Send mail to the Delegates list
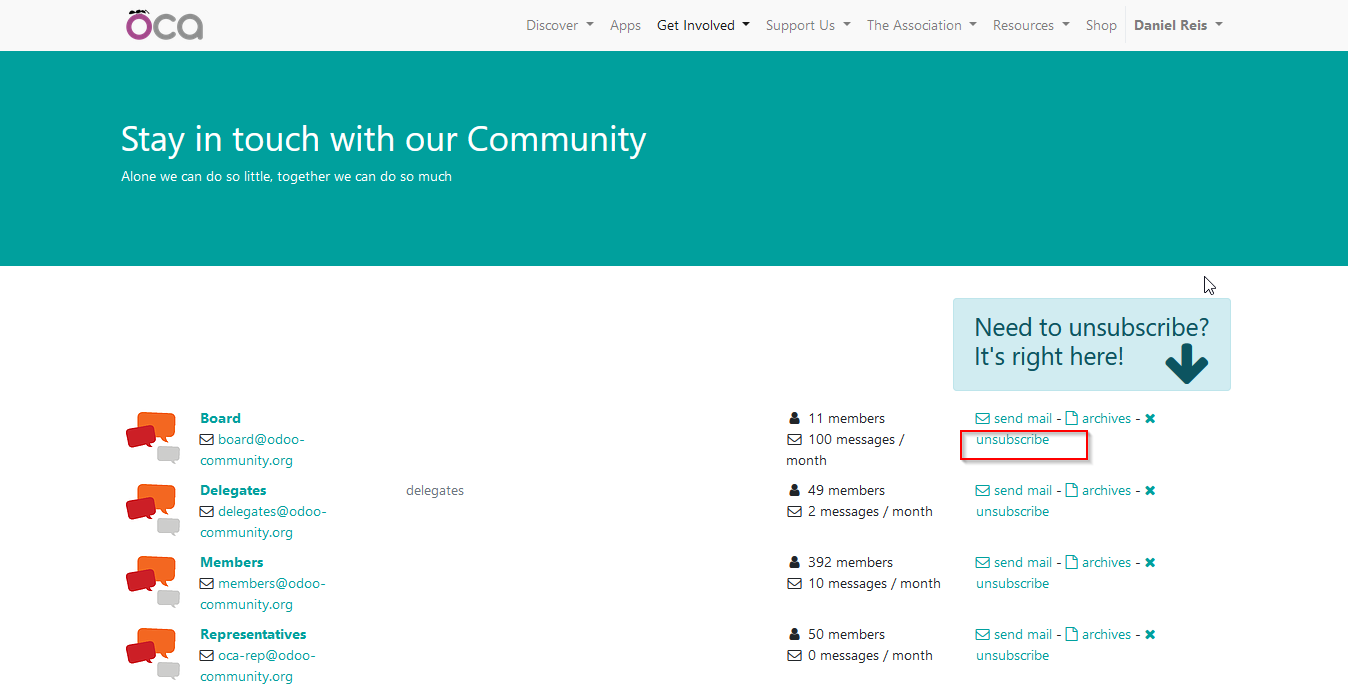Viewport: 1348px width, 690px height. click(x=1022, y=491)
